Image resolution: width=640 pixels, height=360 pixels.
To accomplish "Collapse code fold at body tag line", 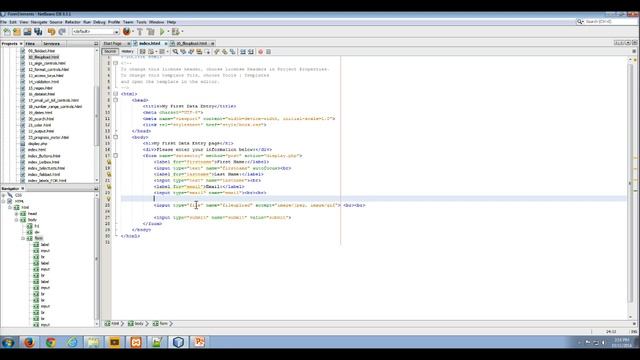I will 116,137.
